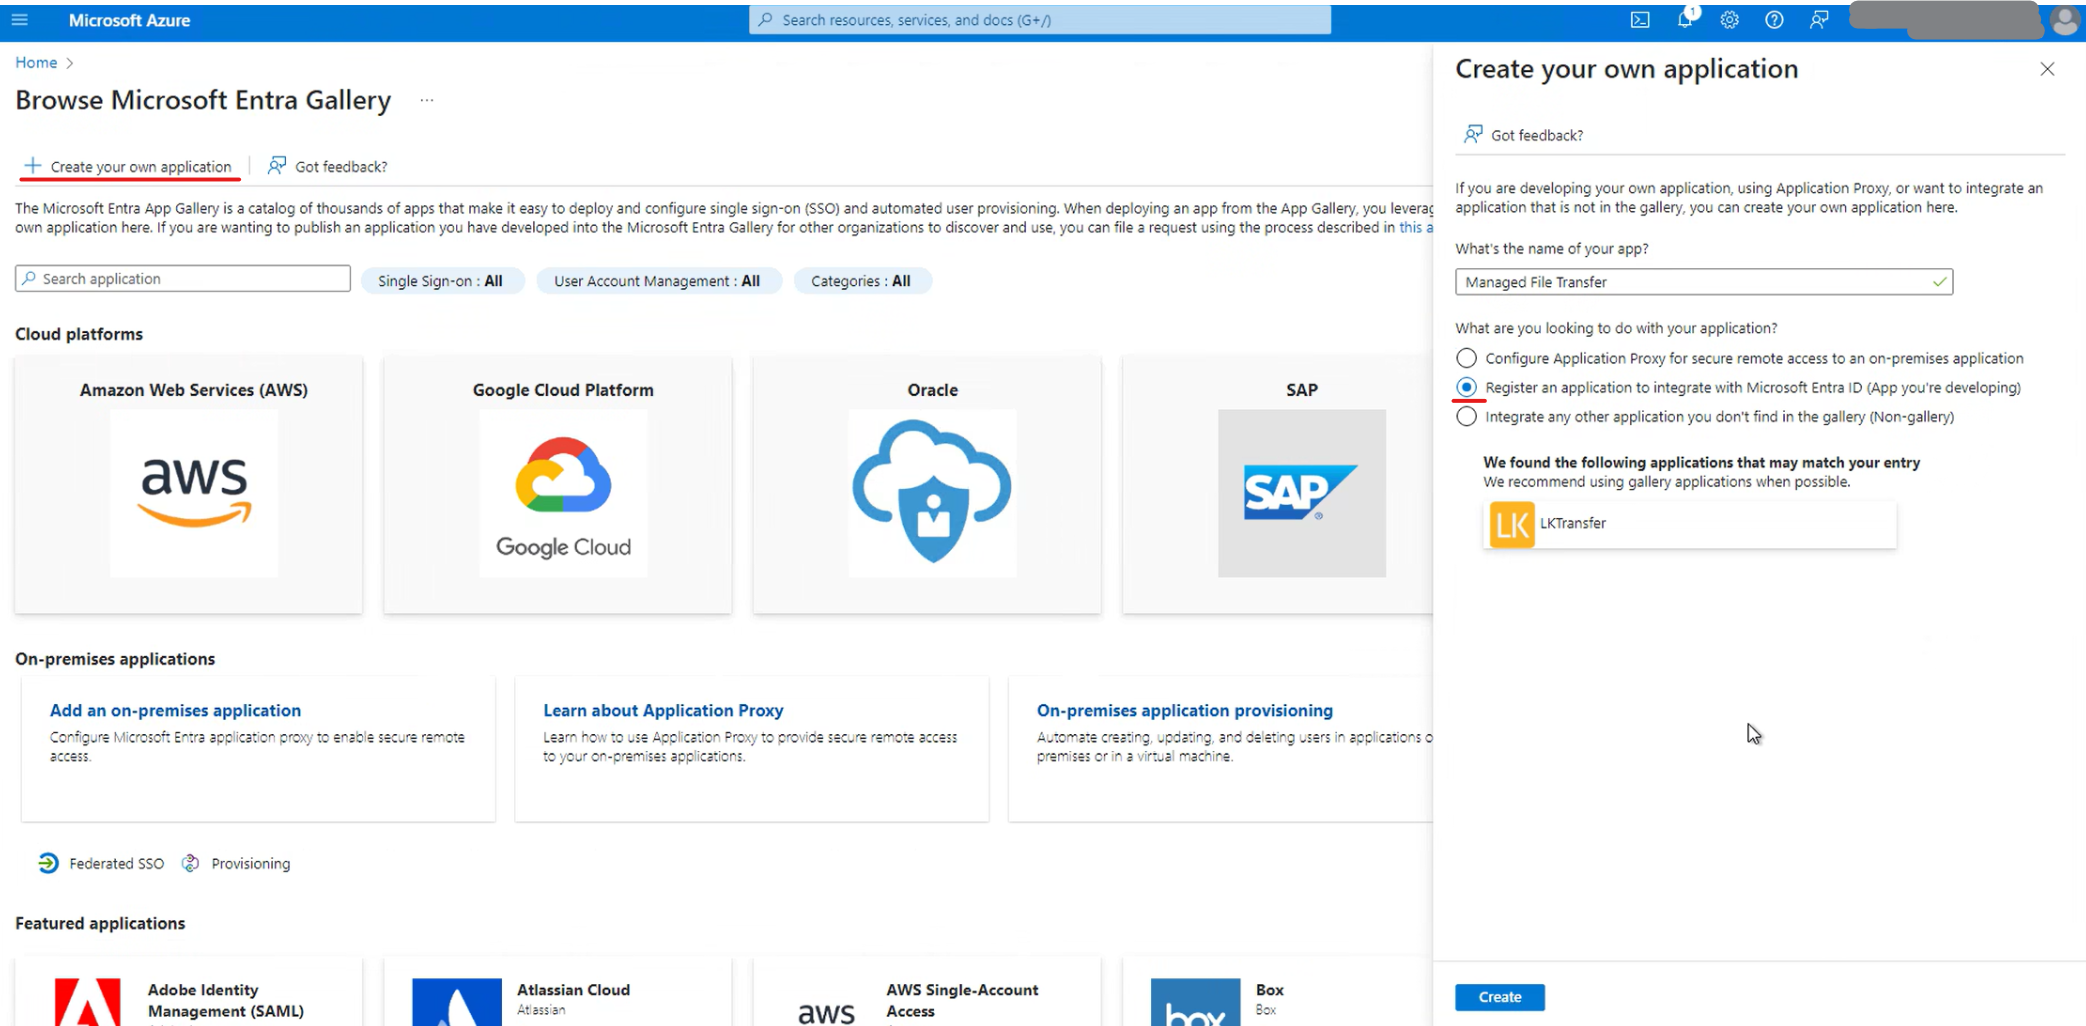2086x1026 pixels.
Task: Click the feedback icon in the side panel
Action: pyautogui.click(x=1473, y=134)
